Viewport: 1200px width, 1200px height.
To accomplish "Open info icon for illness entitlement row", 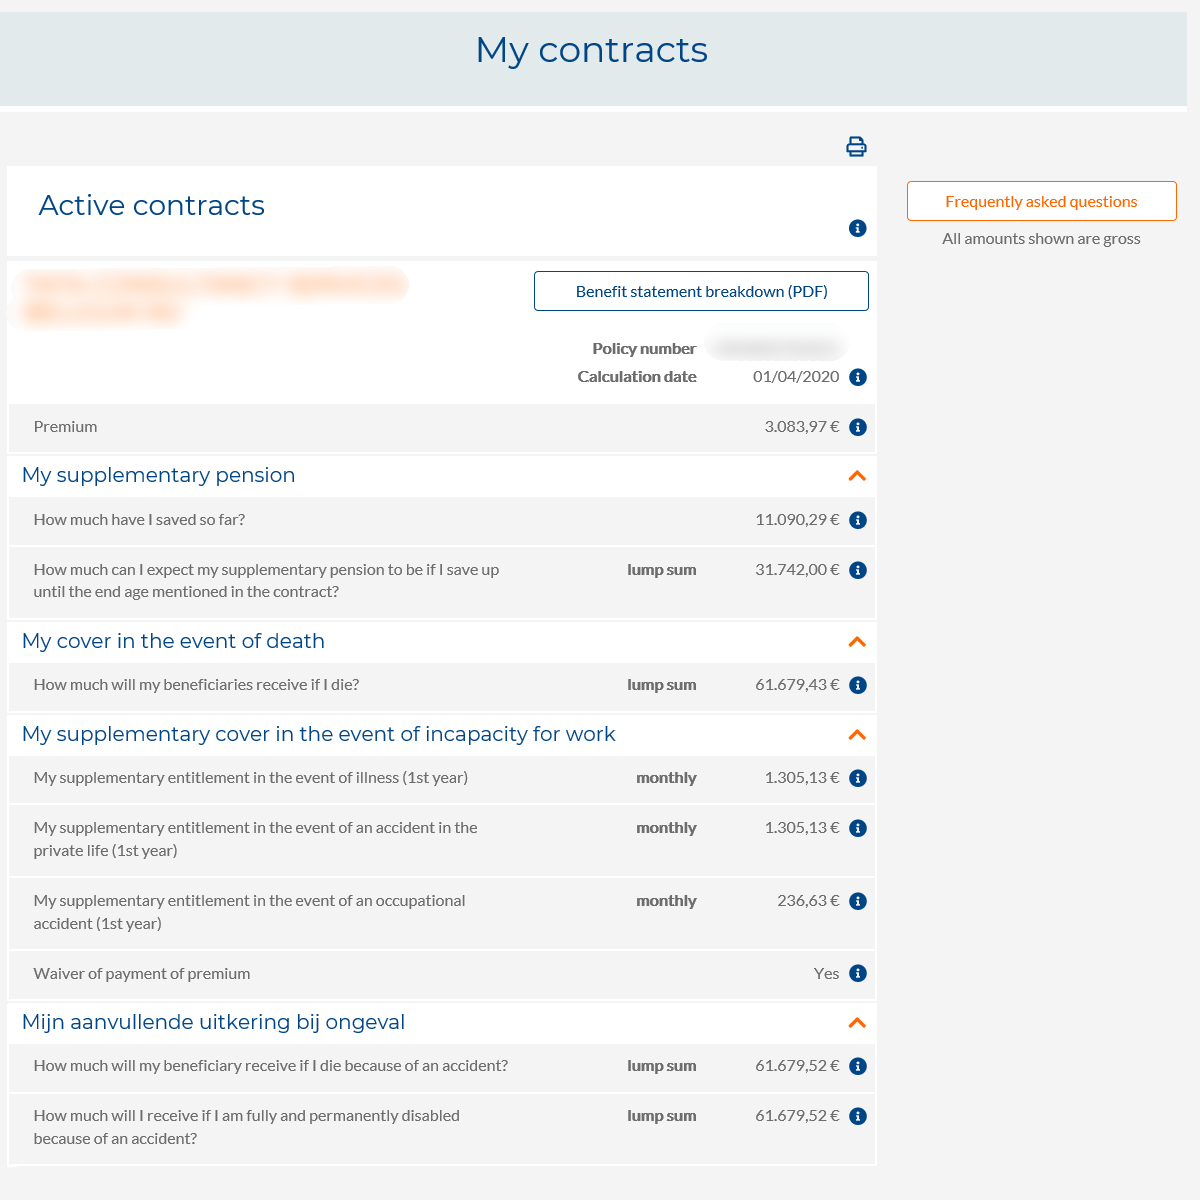I will (857, 778).
